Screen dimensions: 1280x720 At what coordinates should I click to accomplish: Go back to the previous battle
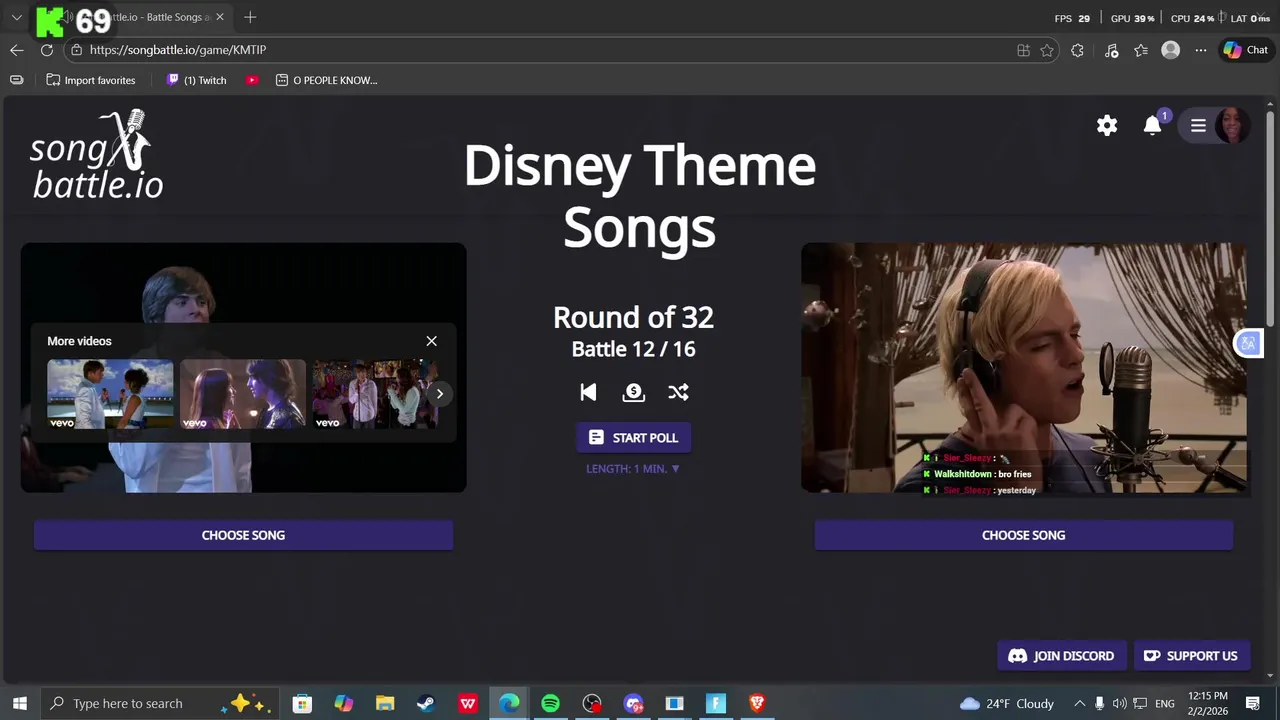[588, 392]
